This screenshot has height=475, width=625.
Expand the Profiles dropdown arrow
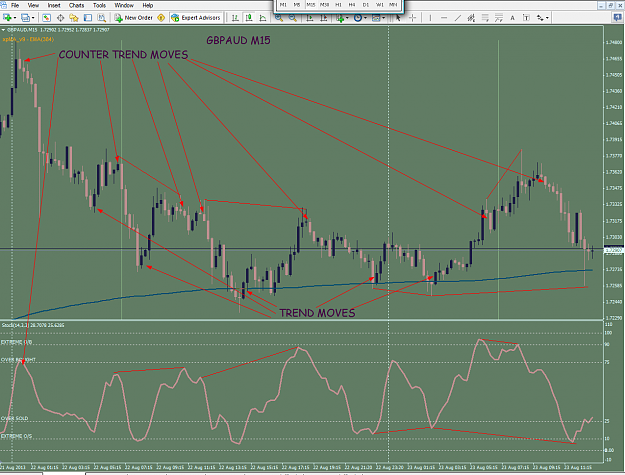point(33,18)
